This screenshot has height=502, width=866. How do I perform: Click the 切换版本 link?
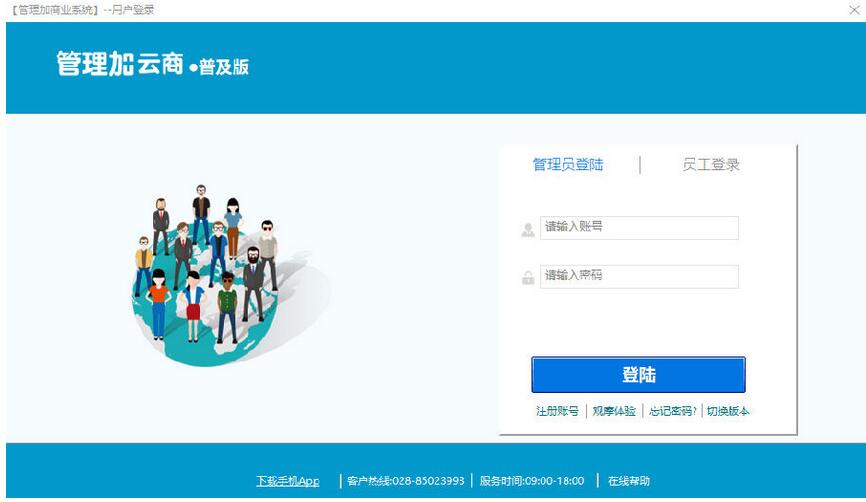pyautogui.click(x=728, y=411)
